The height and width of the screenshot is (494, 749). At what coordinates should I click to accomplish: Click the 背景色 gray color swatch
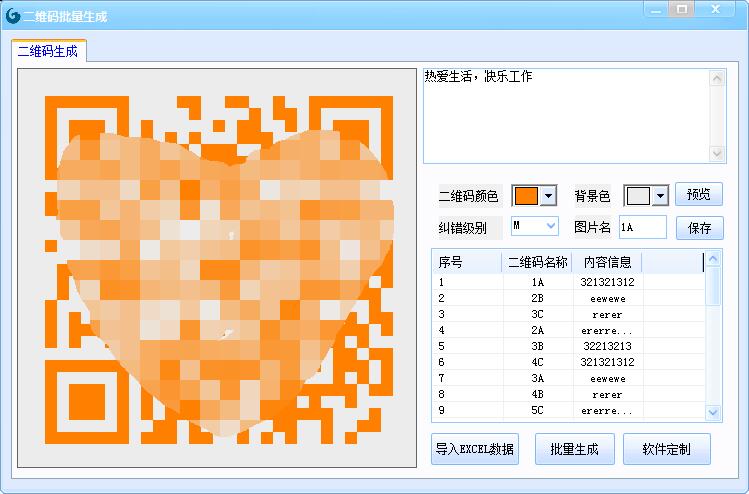coord(638,196)
